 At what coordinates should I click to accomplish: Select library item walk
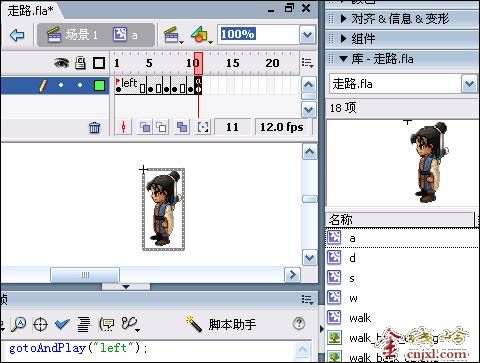click(402, 318)
